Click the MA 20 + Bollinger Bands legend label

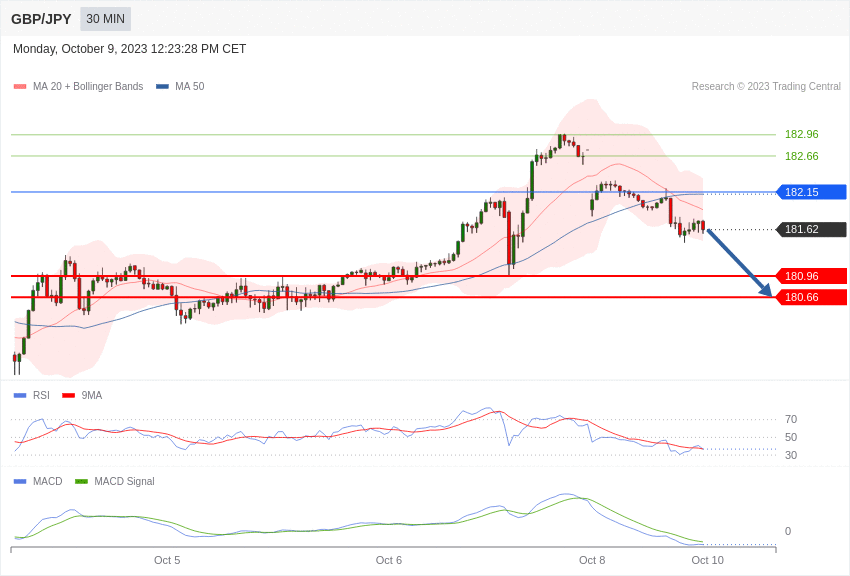coord(88,86)
